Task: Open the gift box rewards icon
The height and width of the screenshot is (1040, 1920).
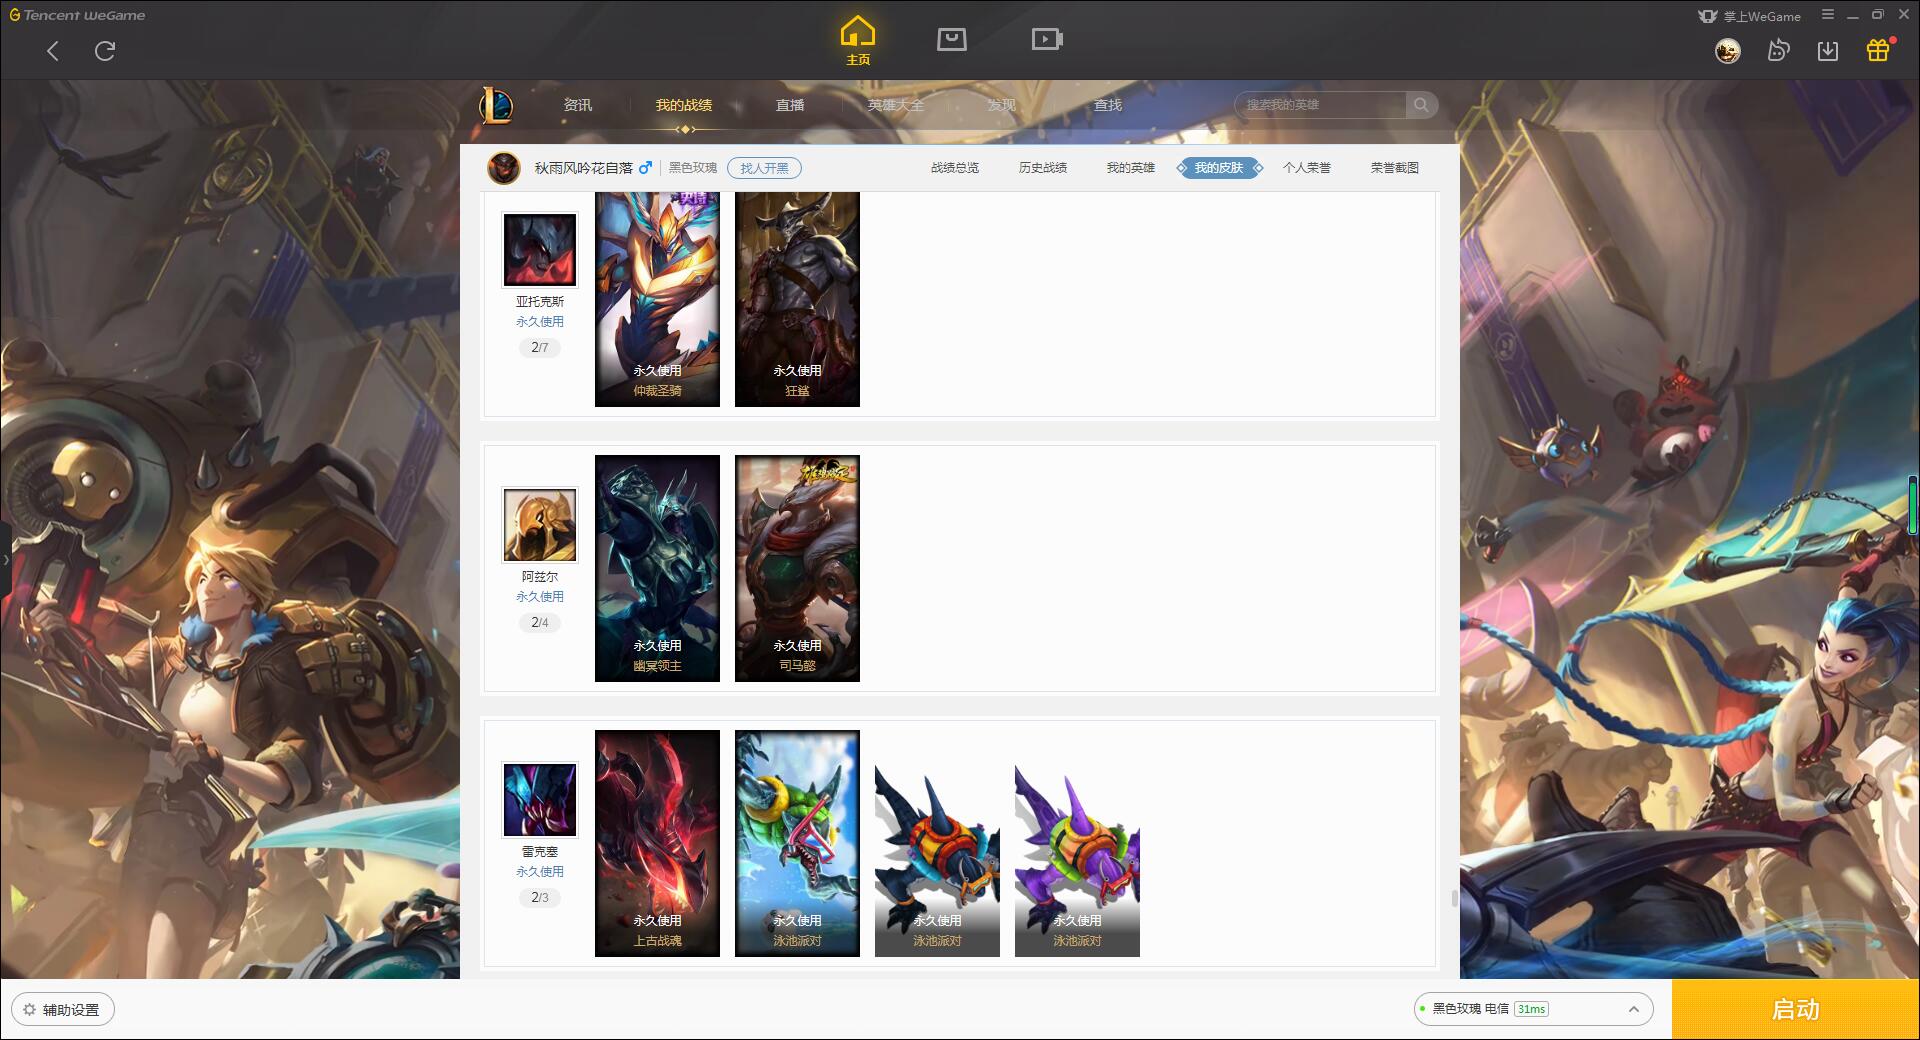Action: [1878, 50]
